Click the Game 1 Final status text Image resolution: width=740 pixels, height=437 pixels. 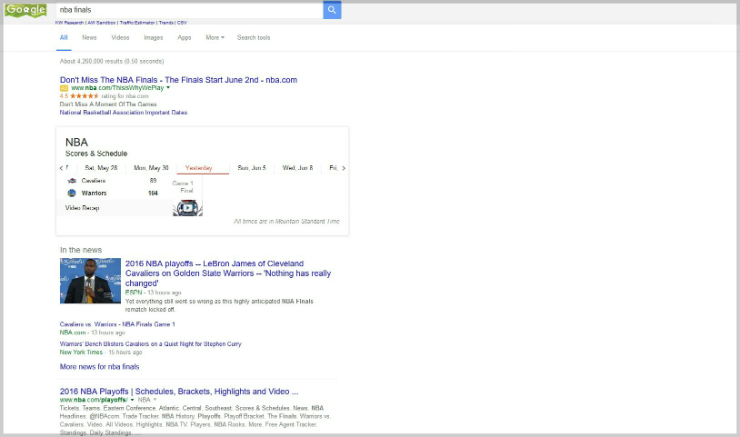coord(183,187)
